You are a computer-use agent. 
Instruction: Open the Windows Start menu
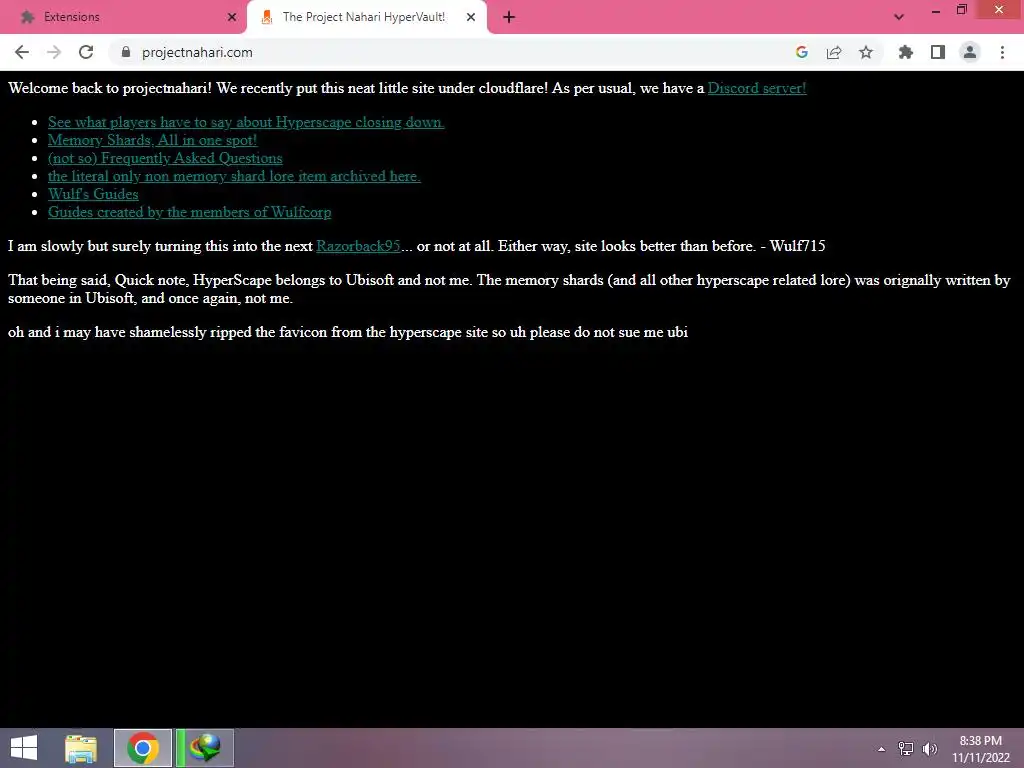[24, 748]
